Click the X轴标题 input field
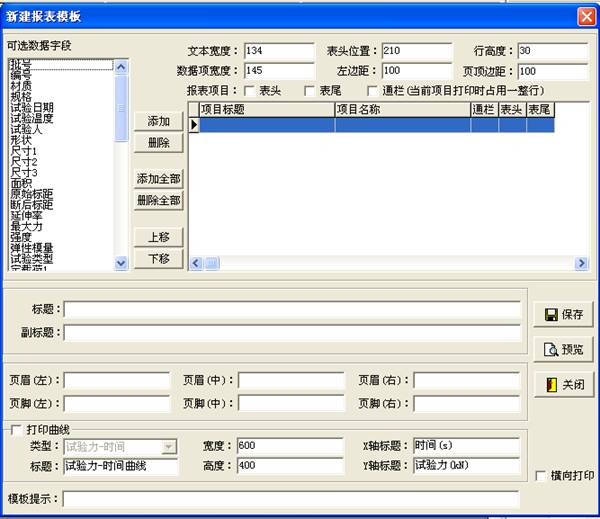The image size is (600, 519). click(466, 446)
